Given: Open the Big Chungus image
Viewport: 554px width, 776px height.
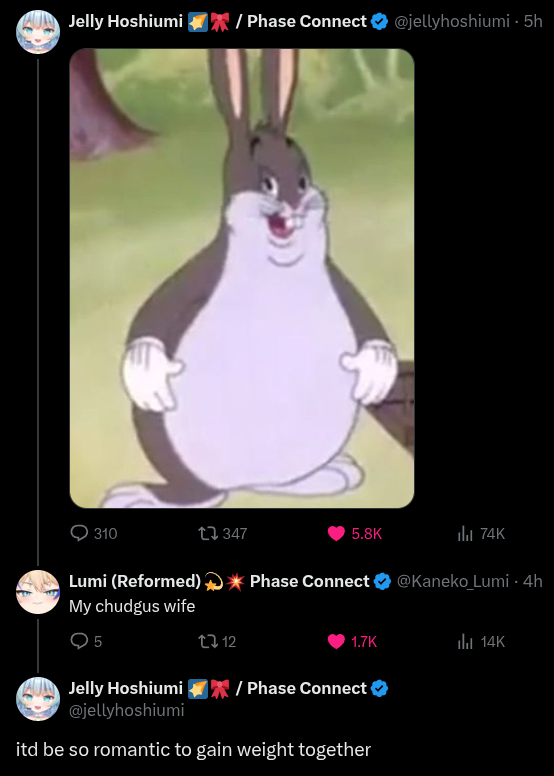Looking at the screenshot, I should [x=242, y=278].
